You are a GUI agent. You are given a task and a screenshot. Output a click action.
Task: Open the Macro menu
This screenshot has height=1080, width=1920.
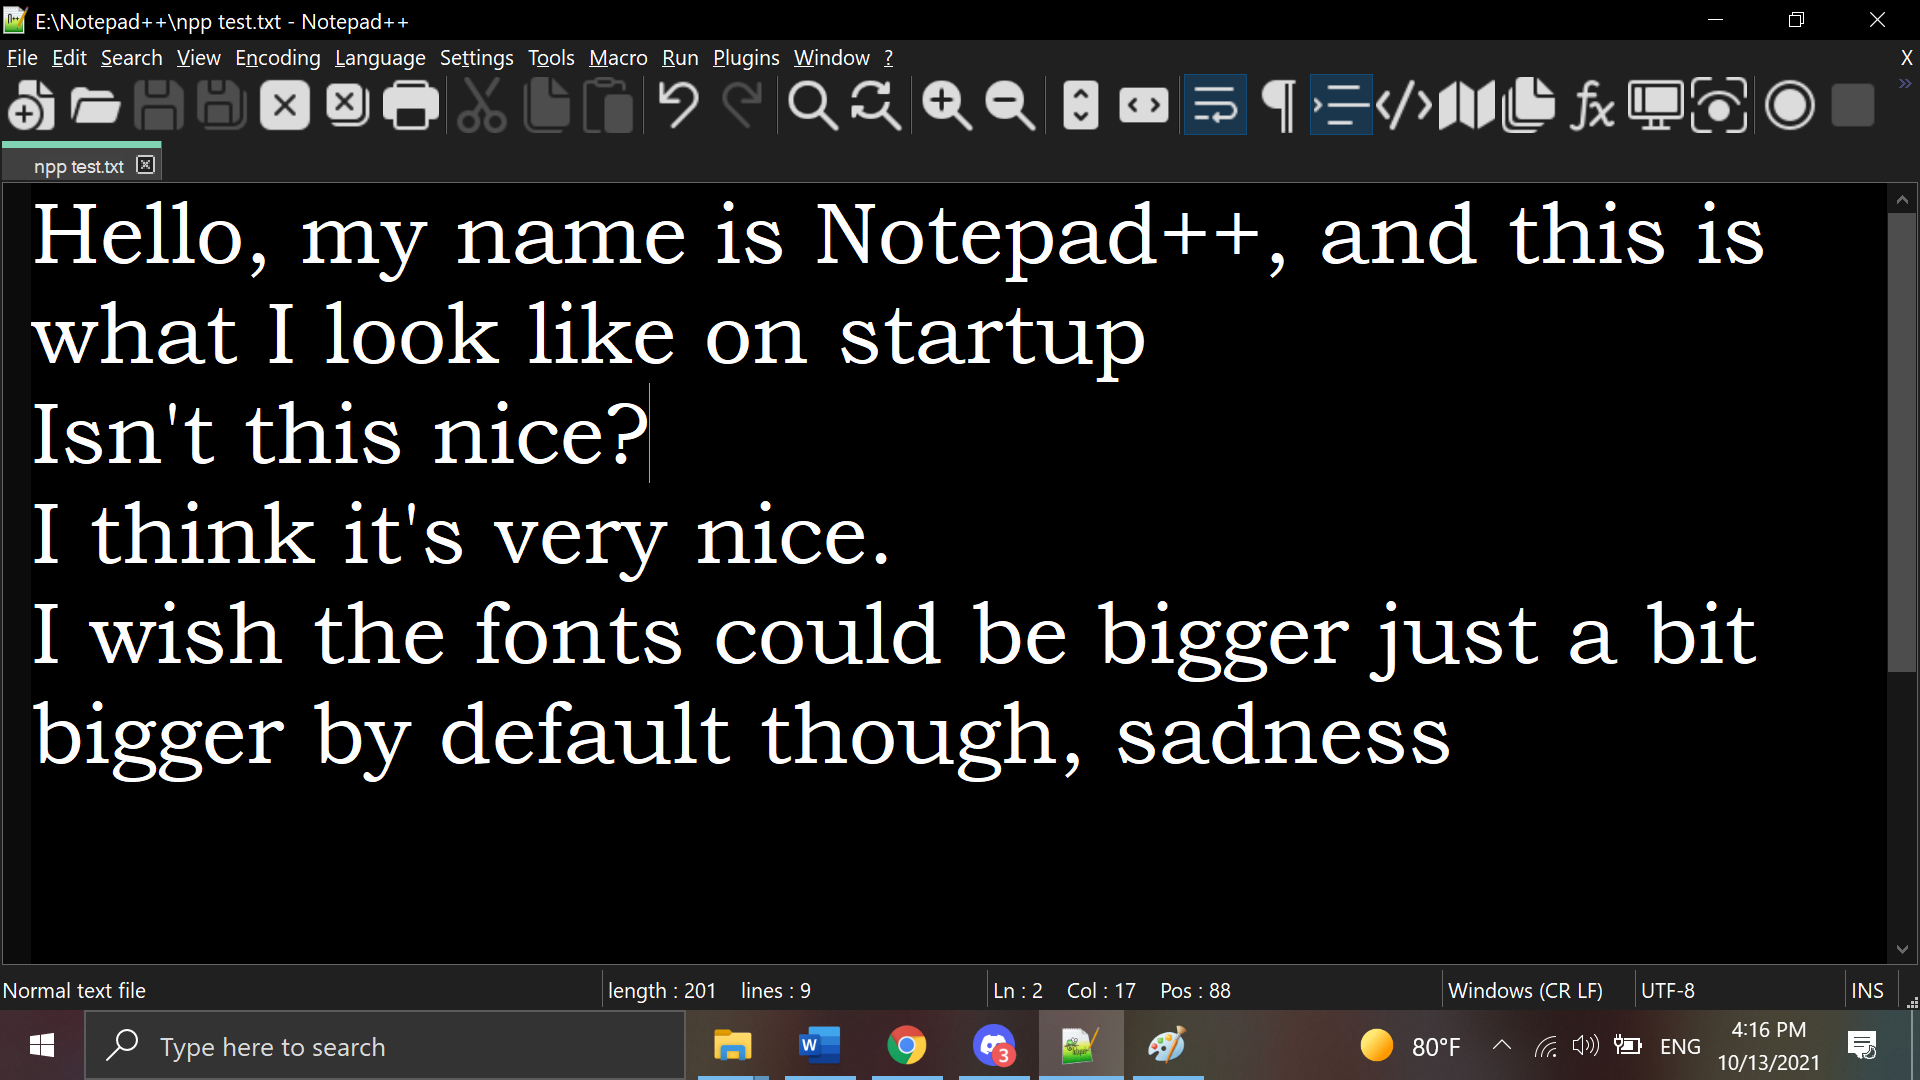618,58
